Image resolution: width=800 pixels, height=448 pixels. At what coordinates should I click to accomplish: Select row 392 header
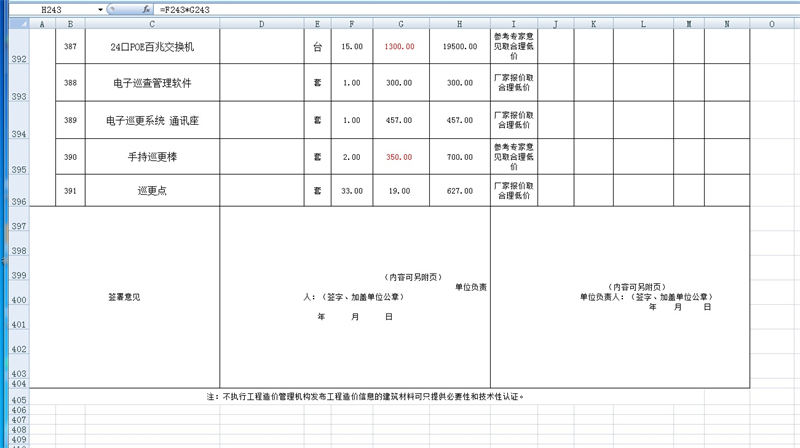pyautogui.click(x=16, y=59)
